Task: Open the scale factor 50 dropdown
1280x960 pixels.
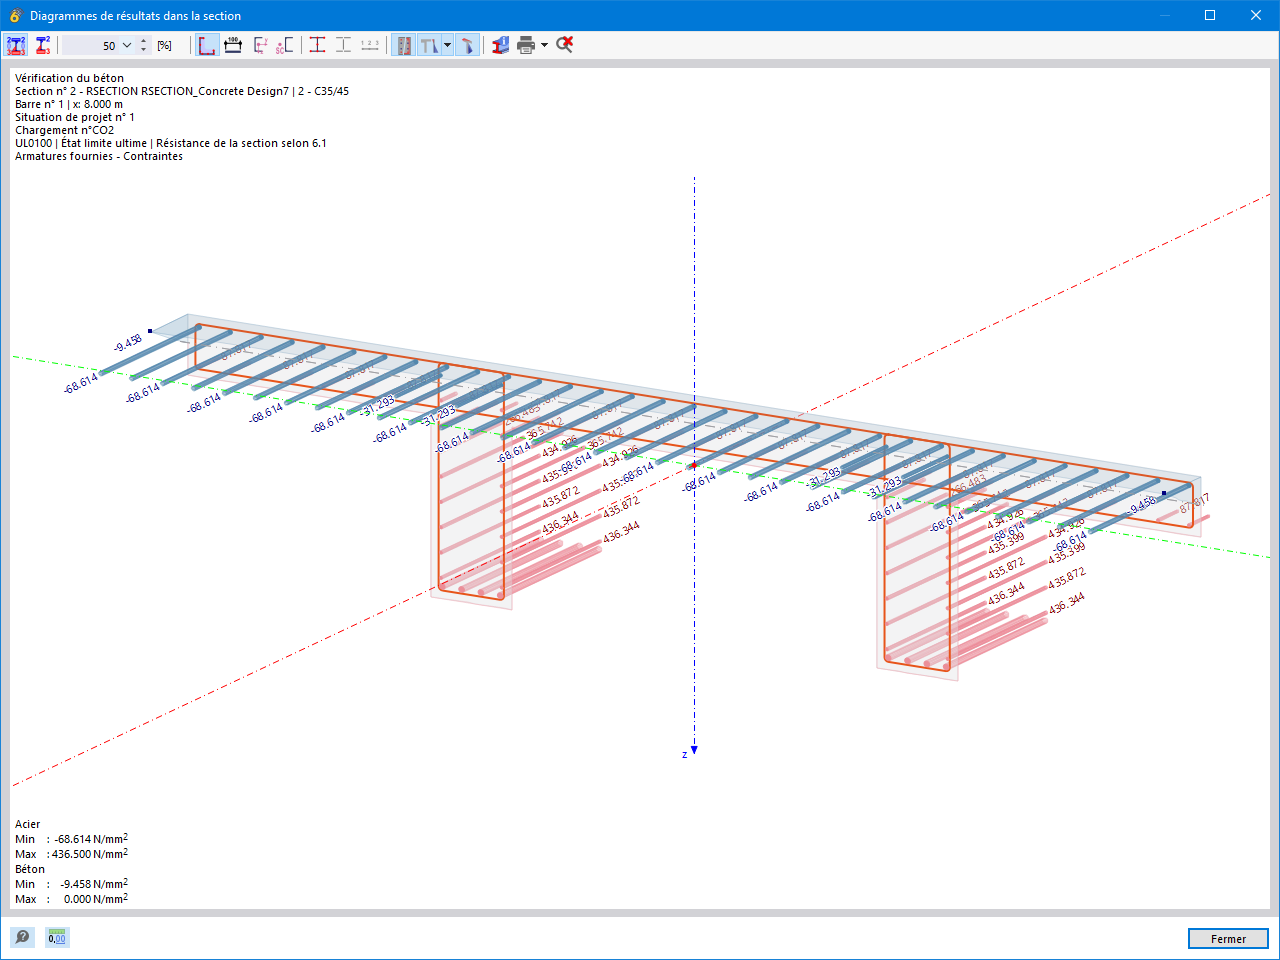Action: [127, 45]
